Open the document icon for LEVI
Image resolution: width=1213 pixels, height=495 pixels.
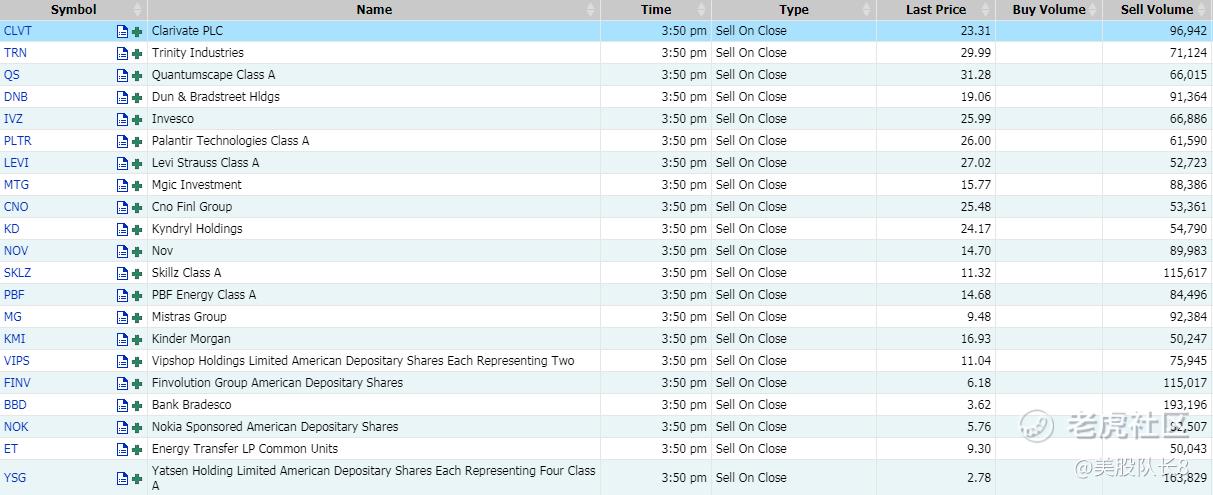(x=122, y=164)
